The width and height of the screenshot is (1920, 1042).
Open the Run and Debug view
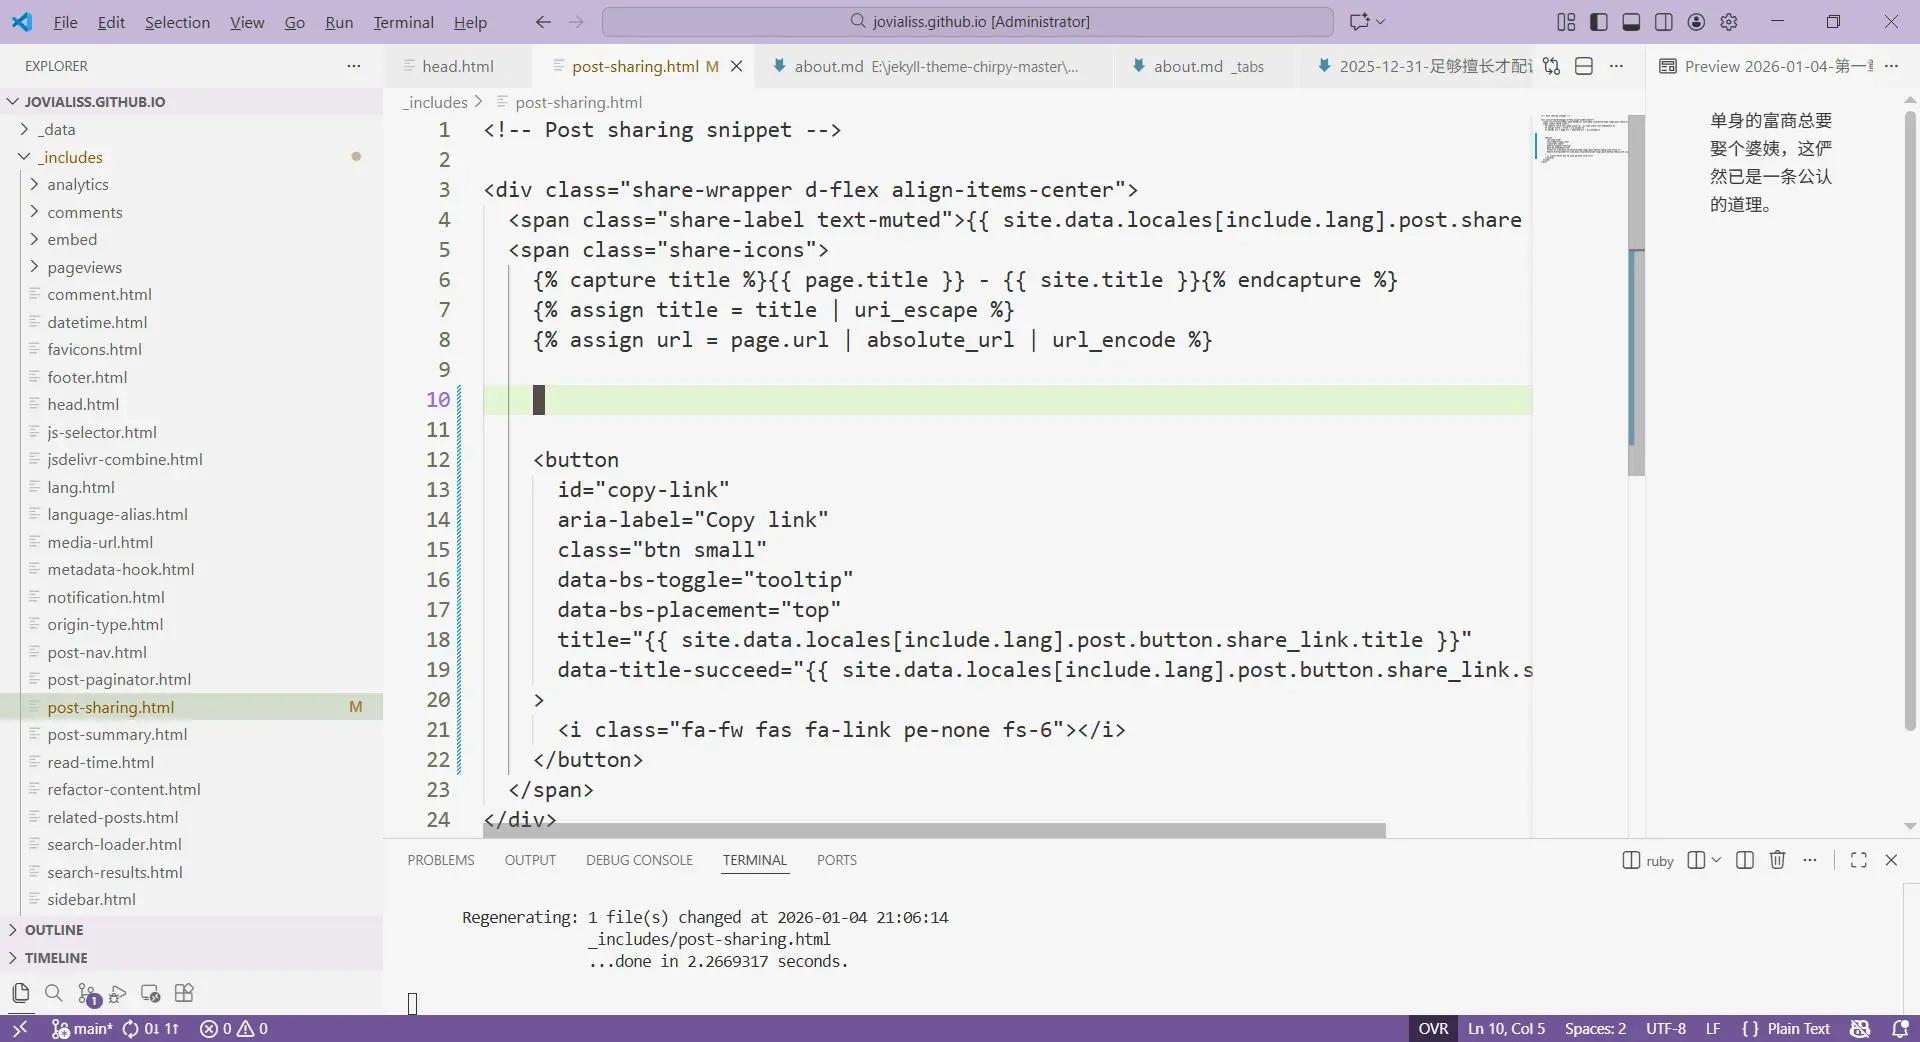118,994
